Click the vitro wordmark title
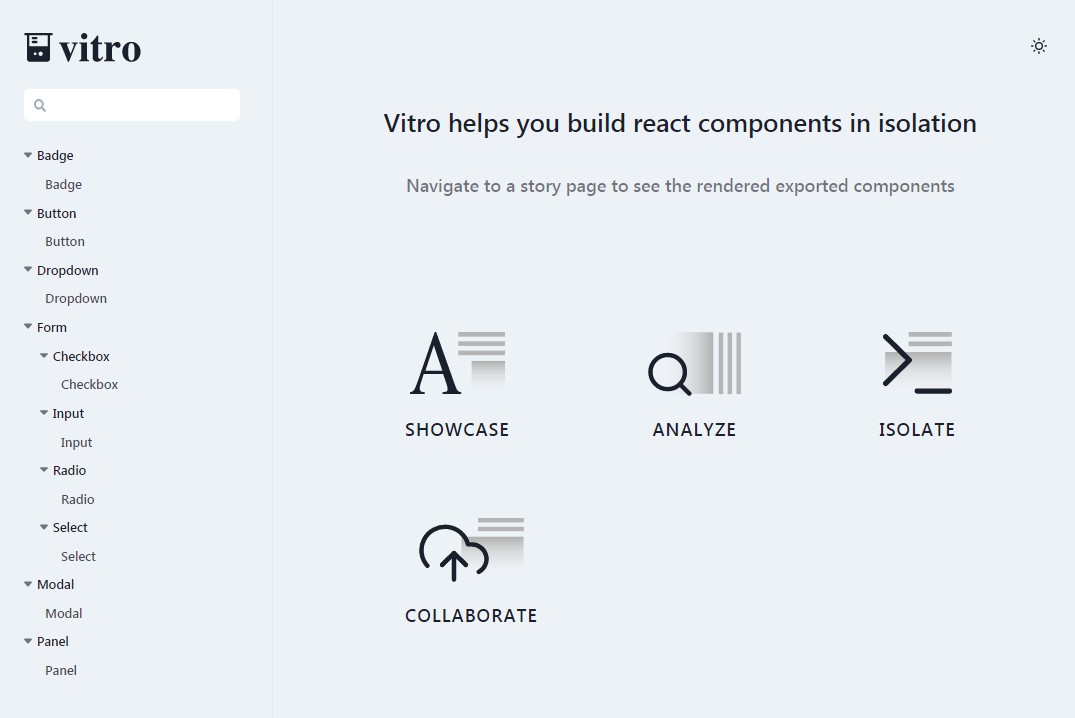This screenshot has width=1075, height=718. coord(100,48)
